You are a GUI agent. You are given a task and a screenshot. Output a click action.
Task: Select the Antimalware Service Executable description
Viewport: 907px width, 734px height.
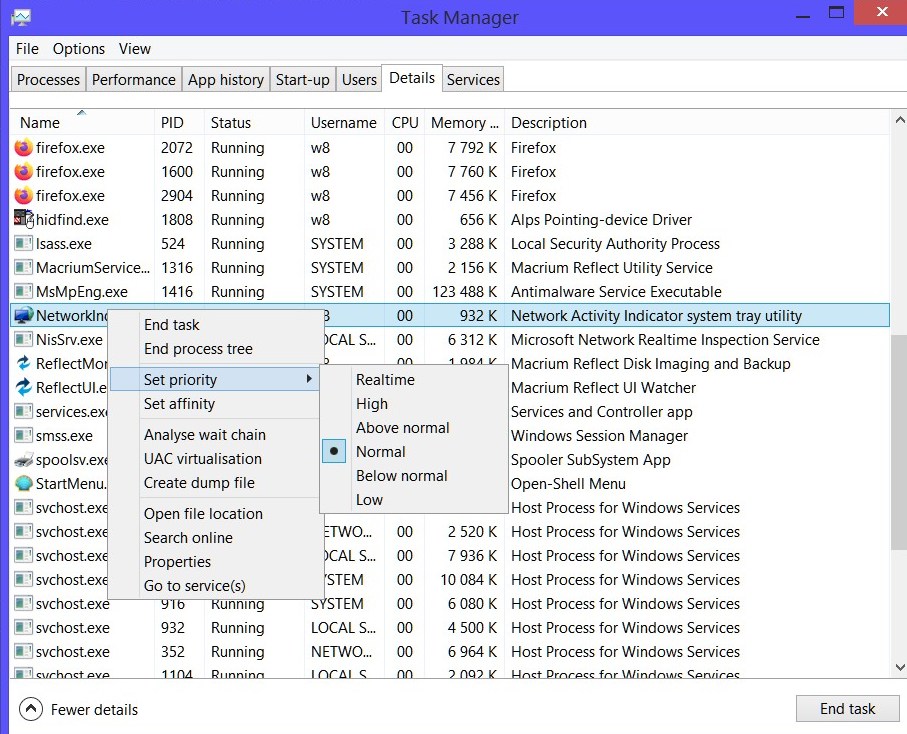(616, 292)
